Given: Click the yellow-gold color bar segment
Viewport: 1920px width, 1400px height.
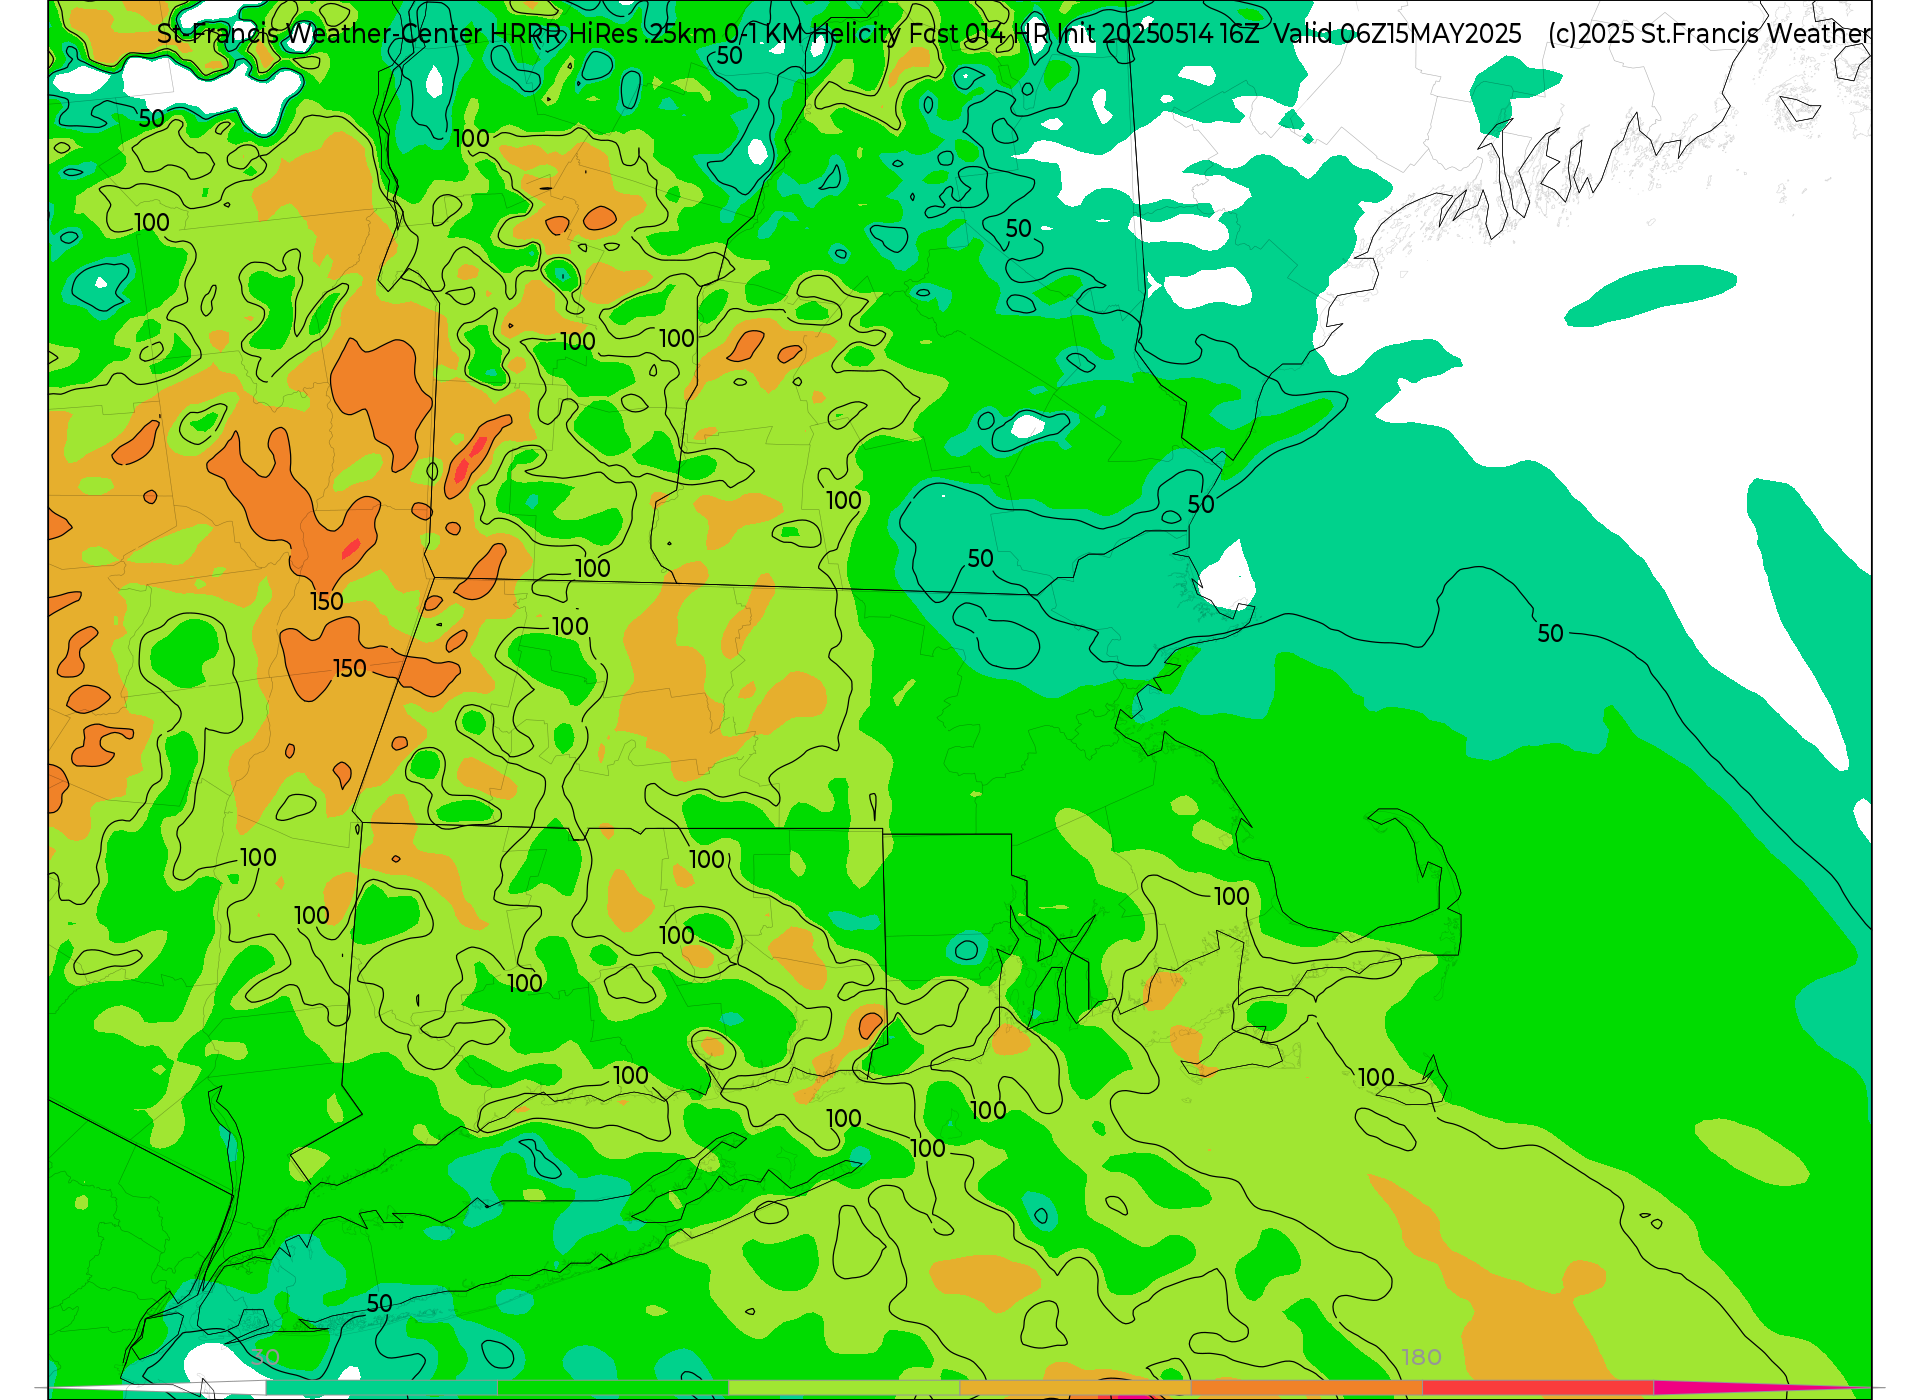Looking at the screenshot, I should click(x=1075, y=1387).
